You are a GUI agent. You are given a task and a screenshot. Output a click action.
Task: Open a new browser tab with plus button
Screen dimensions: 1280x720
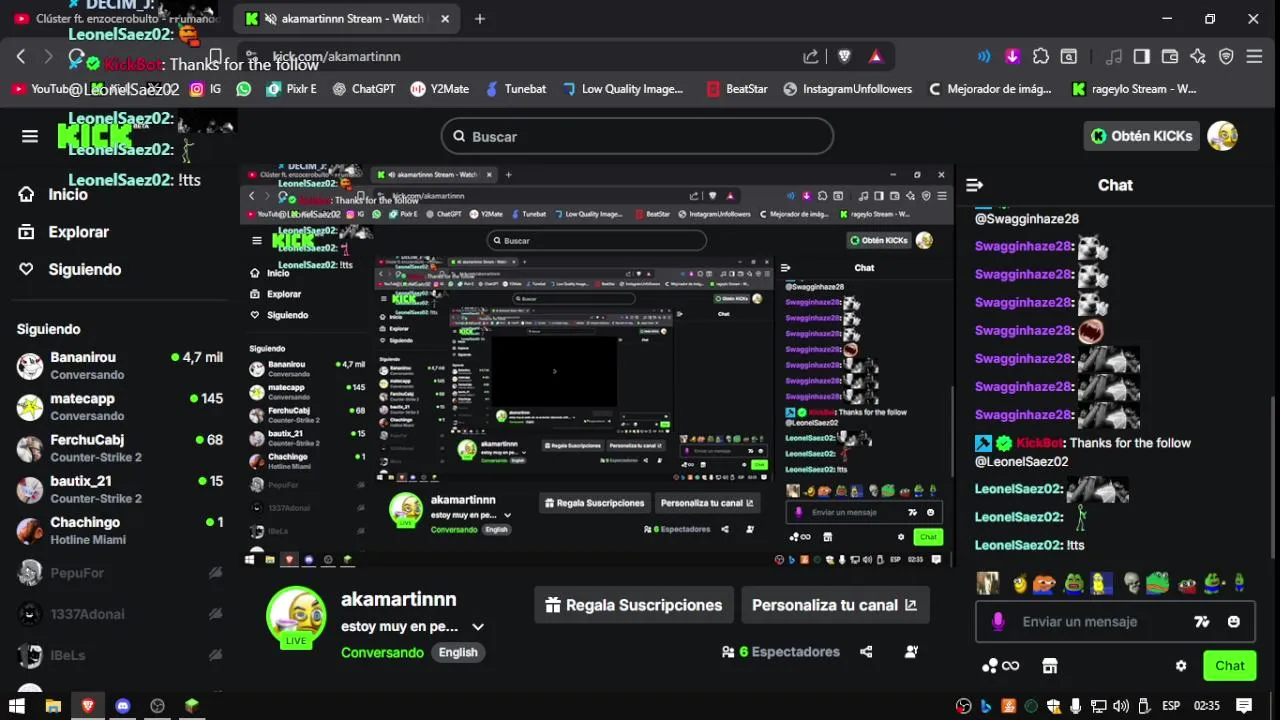coord(480,18)
